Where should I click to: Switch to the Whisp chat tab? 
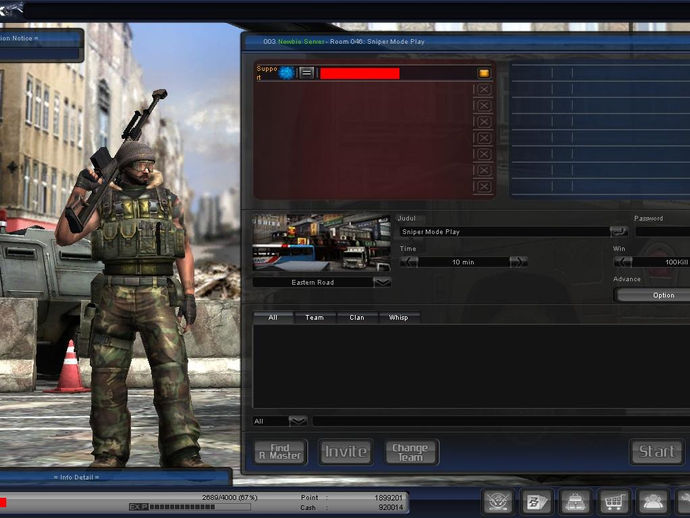pyautogui.click(x=399, y=317)
